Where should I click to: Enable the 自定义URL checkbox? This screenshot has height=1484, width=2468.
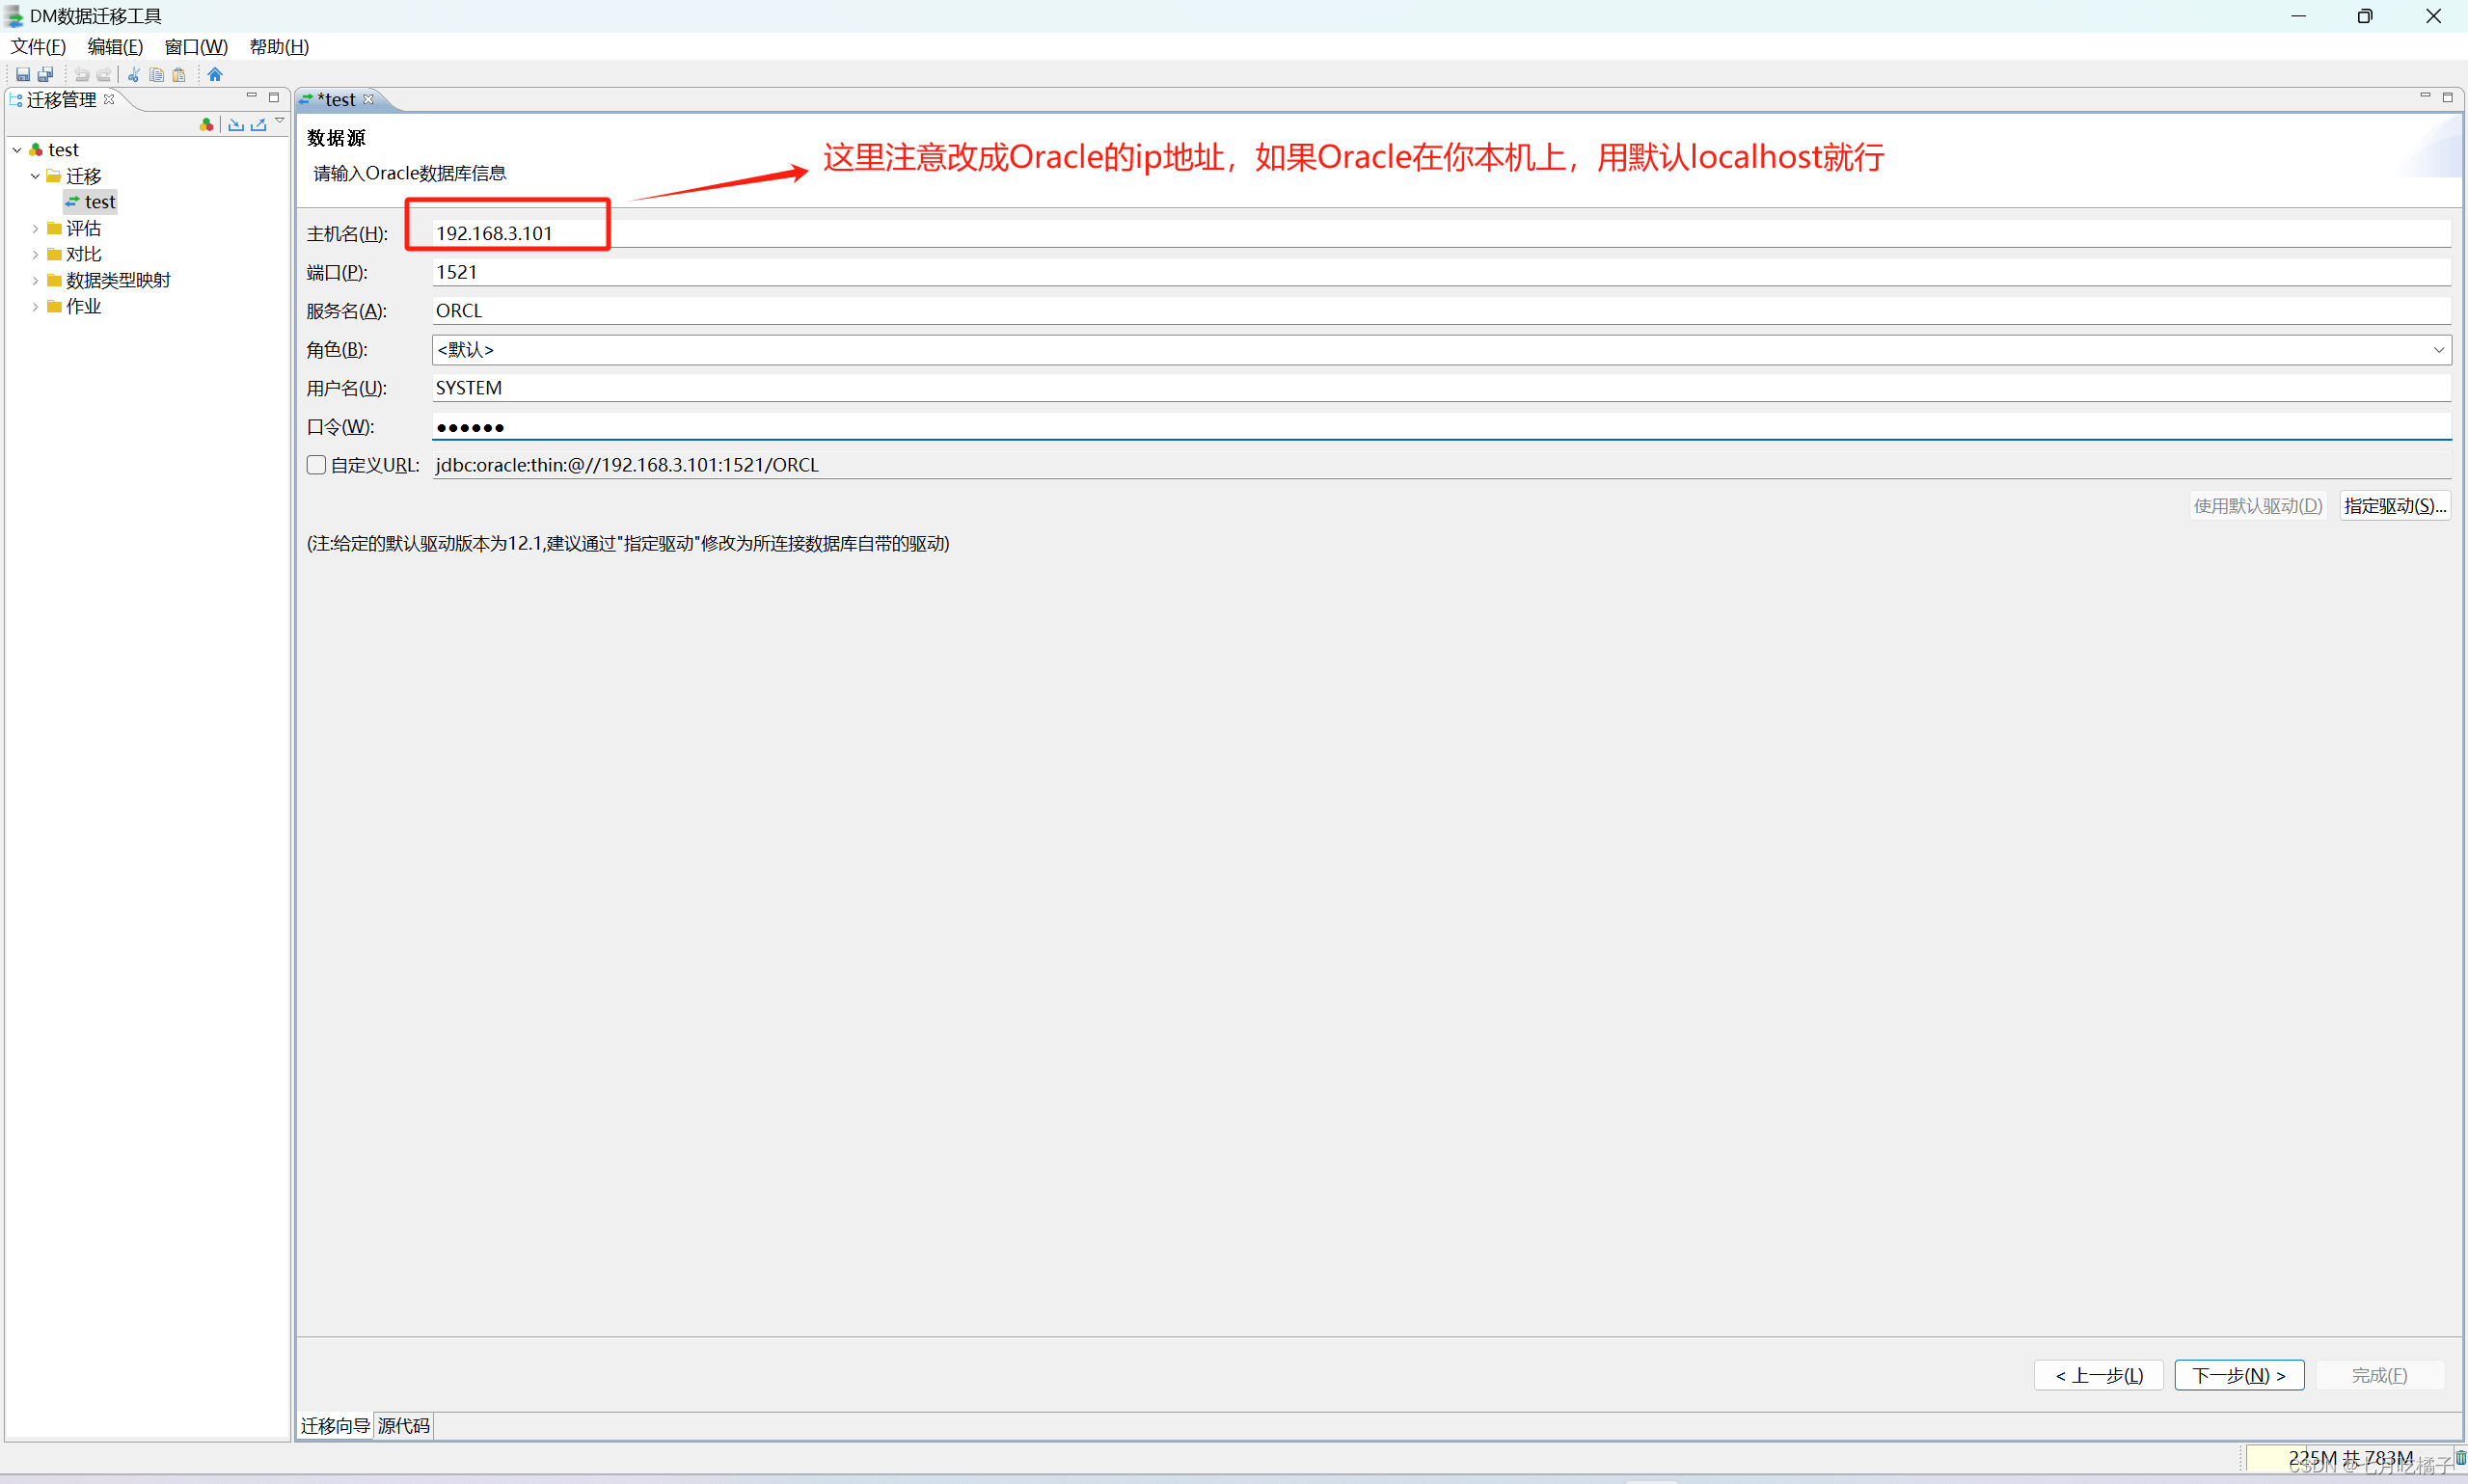point(316,465)
